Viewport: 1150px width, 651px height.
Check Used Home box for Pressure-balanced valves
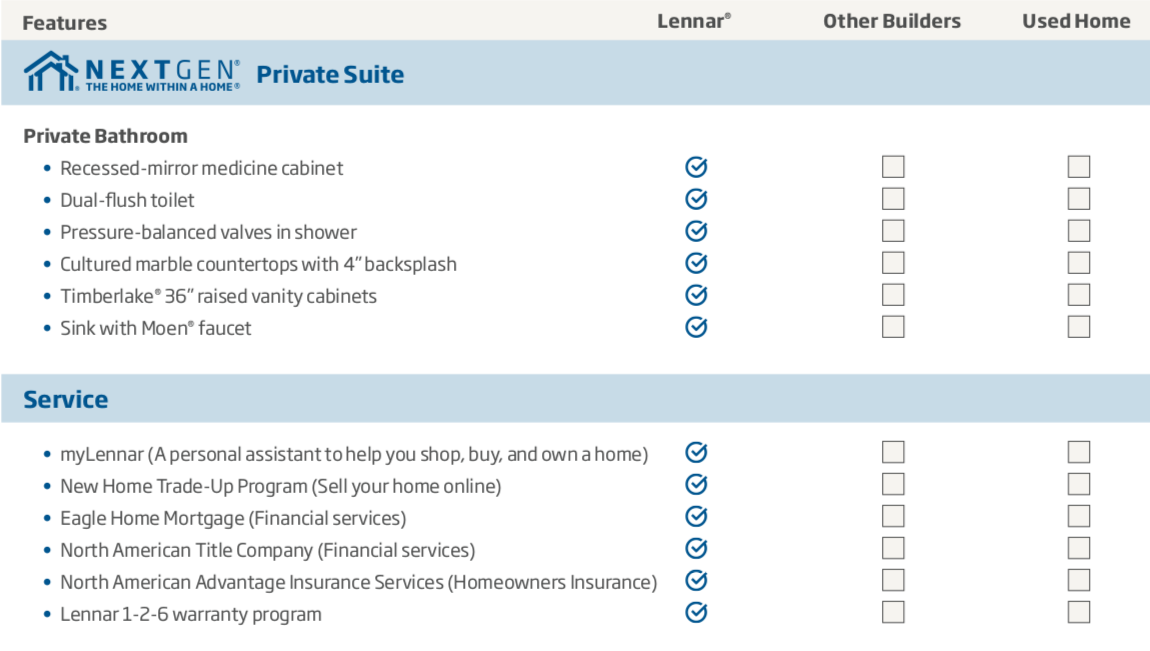1078,231
